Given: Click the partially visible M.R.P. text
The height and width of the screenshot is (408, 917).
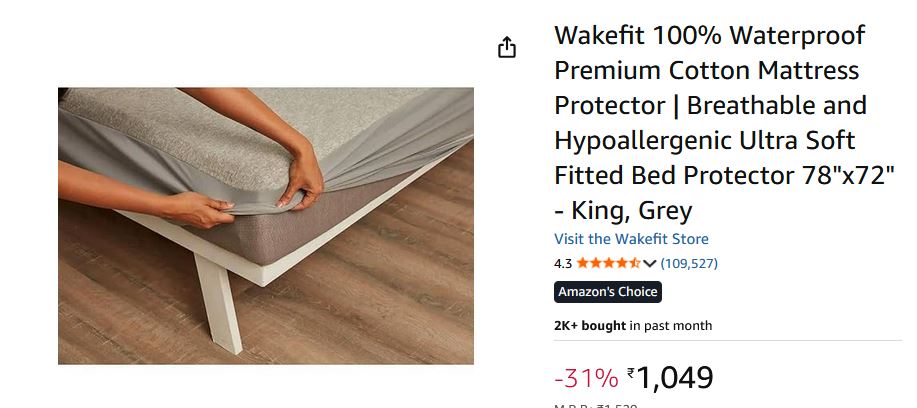Looking at the screenshot, I should pos(595,405).
